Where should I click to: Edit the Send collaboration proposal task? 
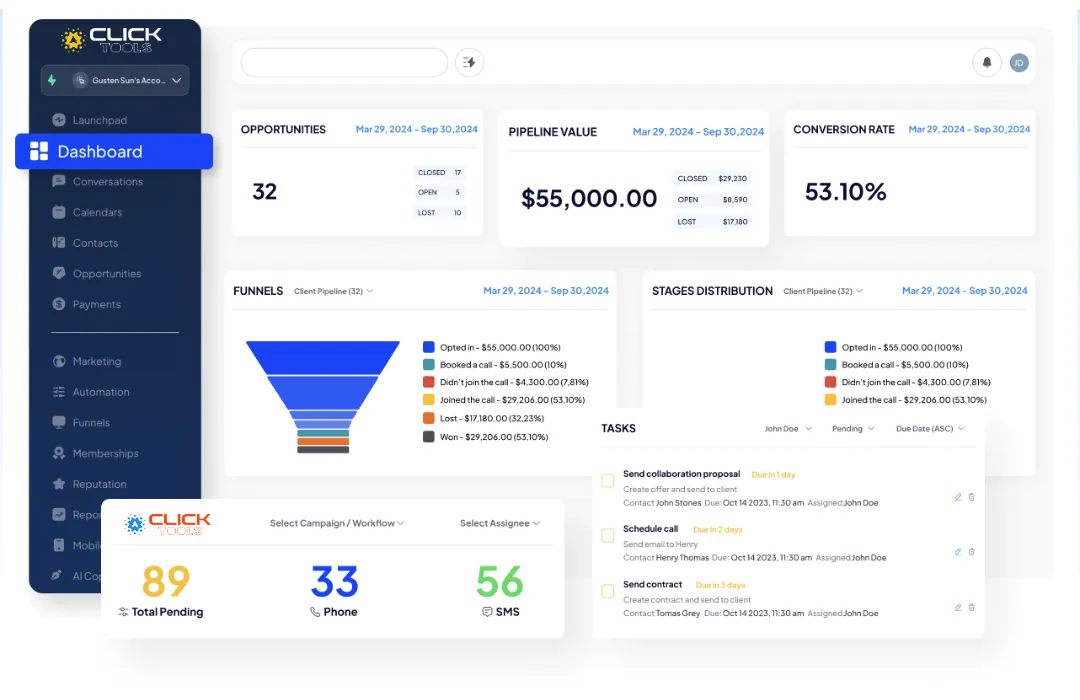(957, 497)
